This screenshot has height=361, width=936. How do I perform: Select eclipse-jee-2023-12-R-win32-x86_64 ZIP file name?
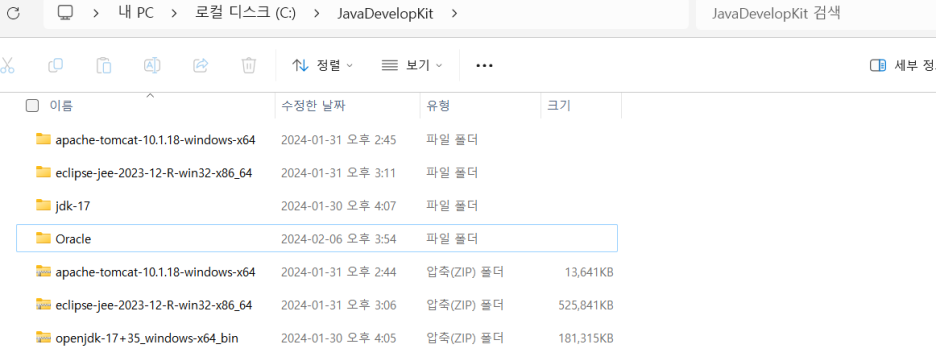pos(154,306)
